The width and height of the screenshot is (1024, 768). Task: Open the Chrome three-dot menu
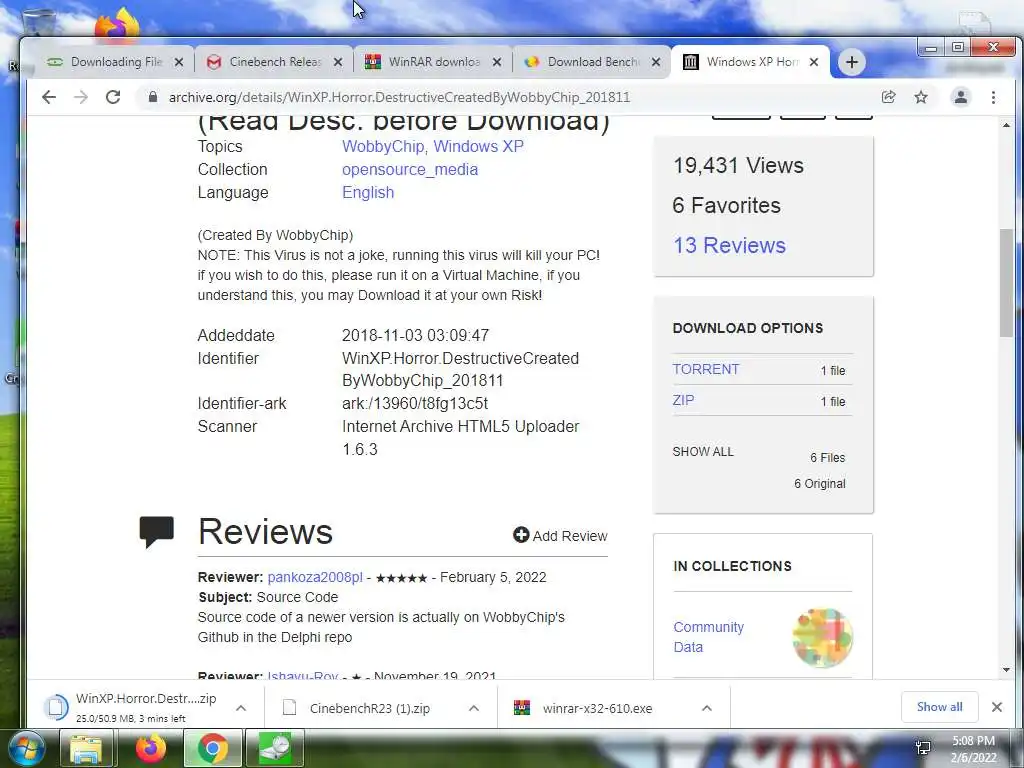993,97
